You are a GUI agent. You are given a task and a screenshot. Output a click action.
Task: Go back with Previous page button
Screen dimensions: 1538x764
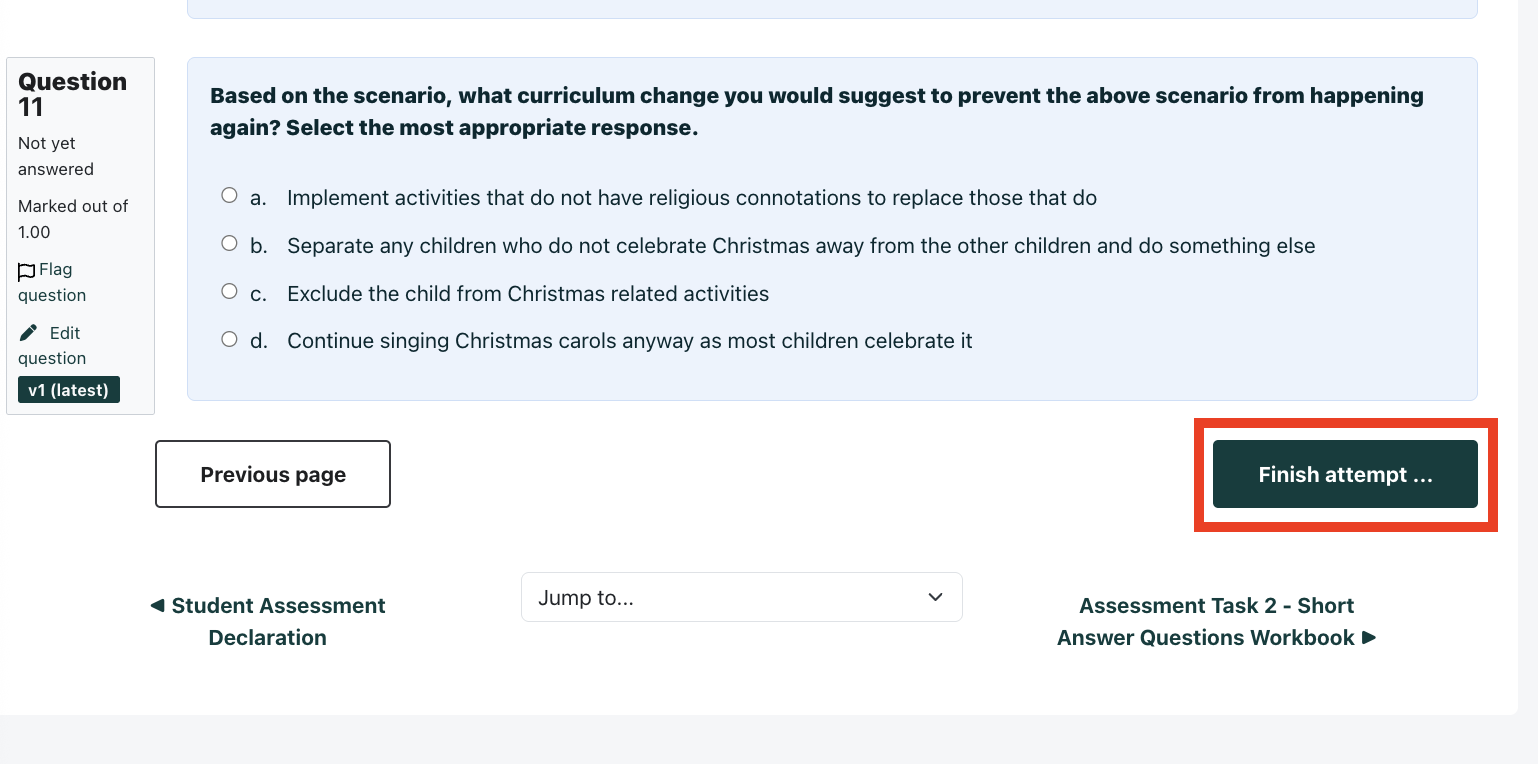coord(273,475)
